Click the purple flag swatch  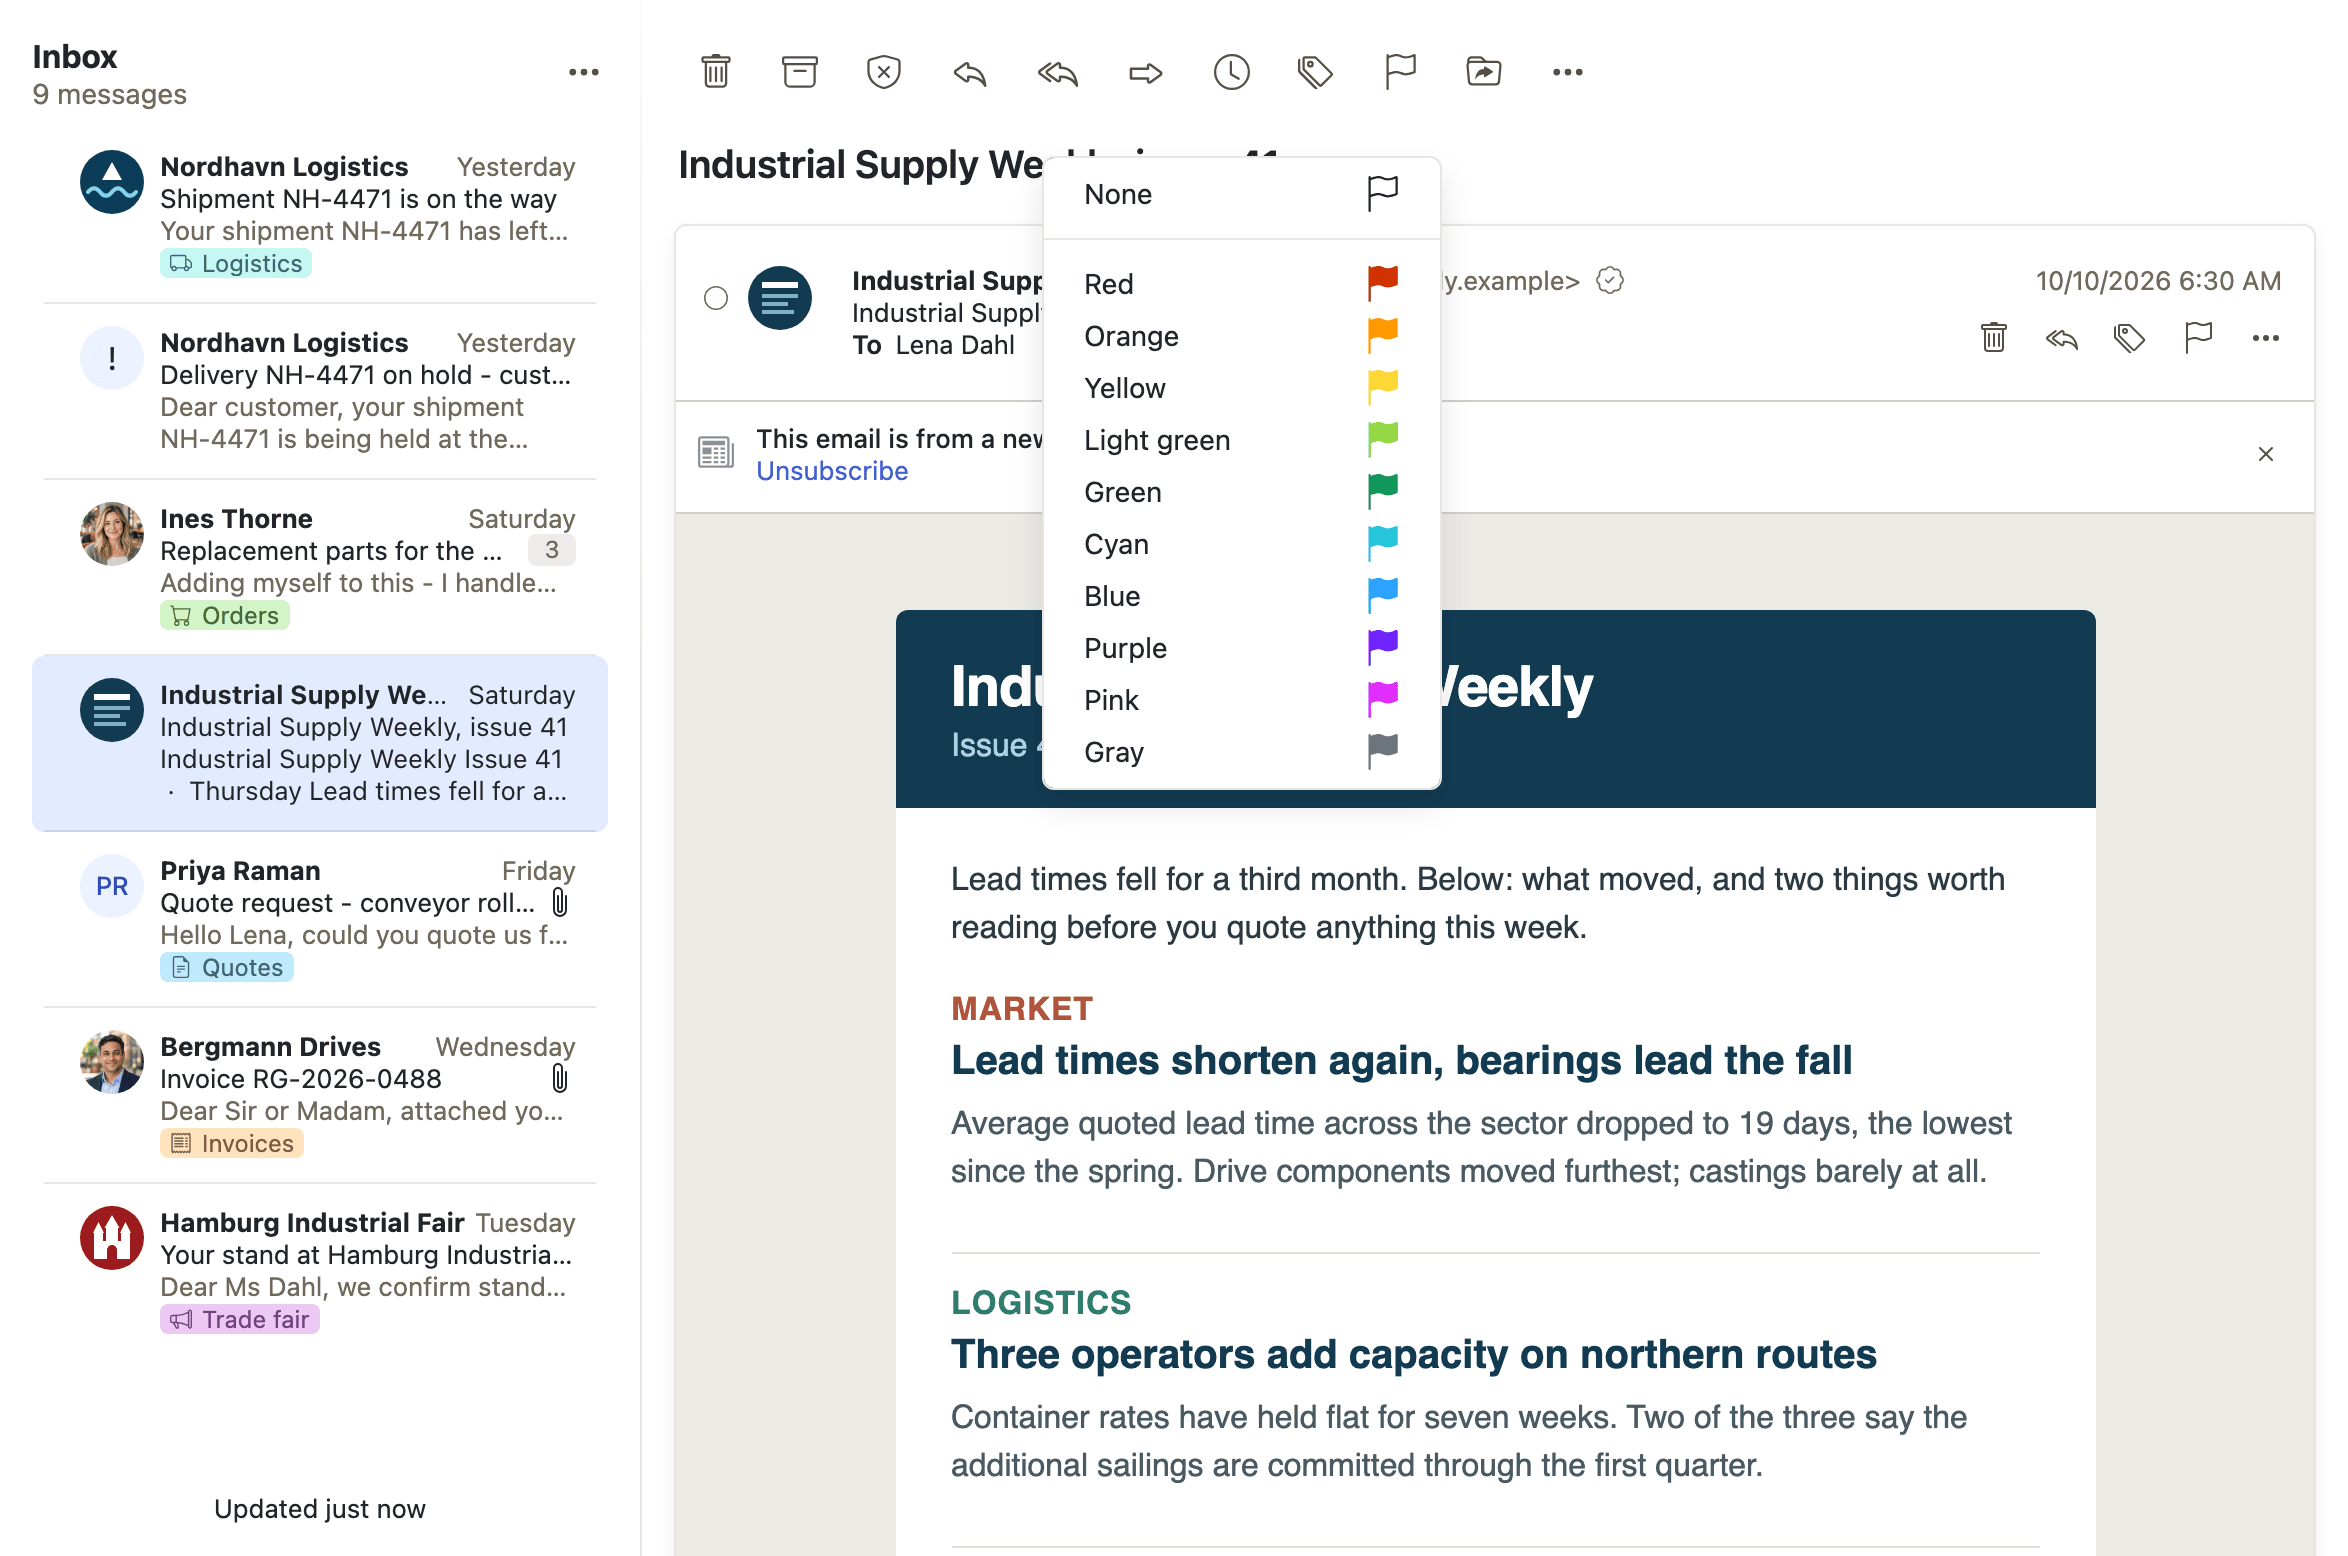click(x=1383, y=647)
